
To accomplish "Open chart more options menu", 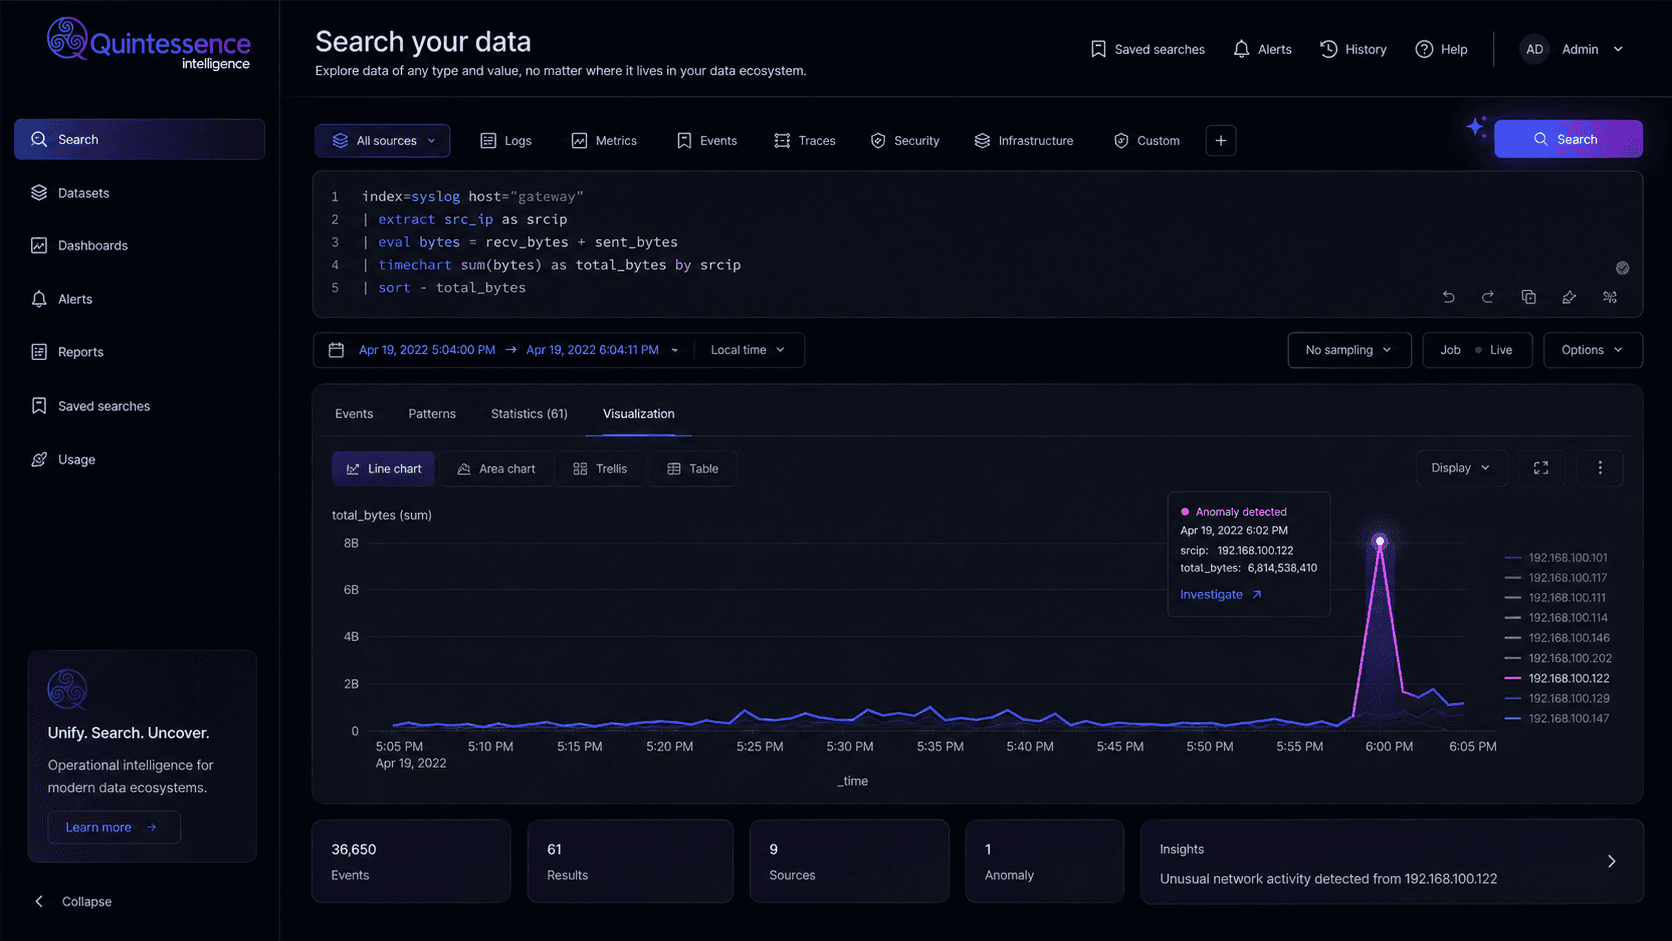I will (x=1600, y=468).
